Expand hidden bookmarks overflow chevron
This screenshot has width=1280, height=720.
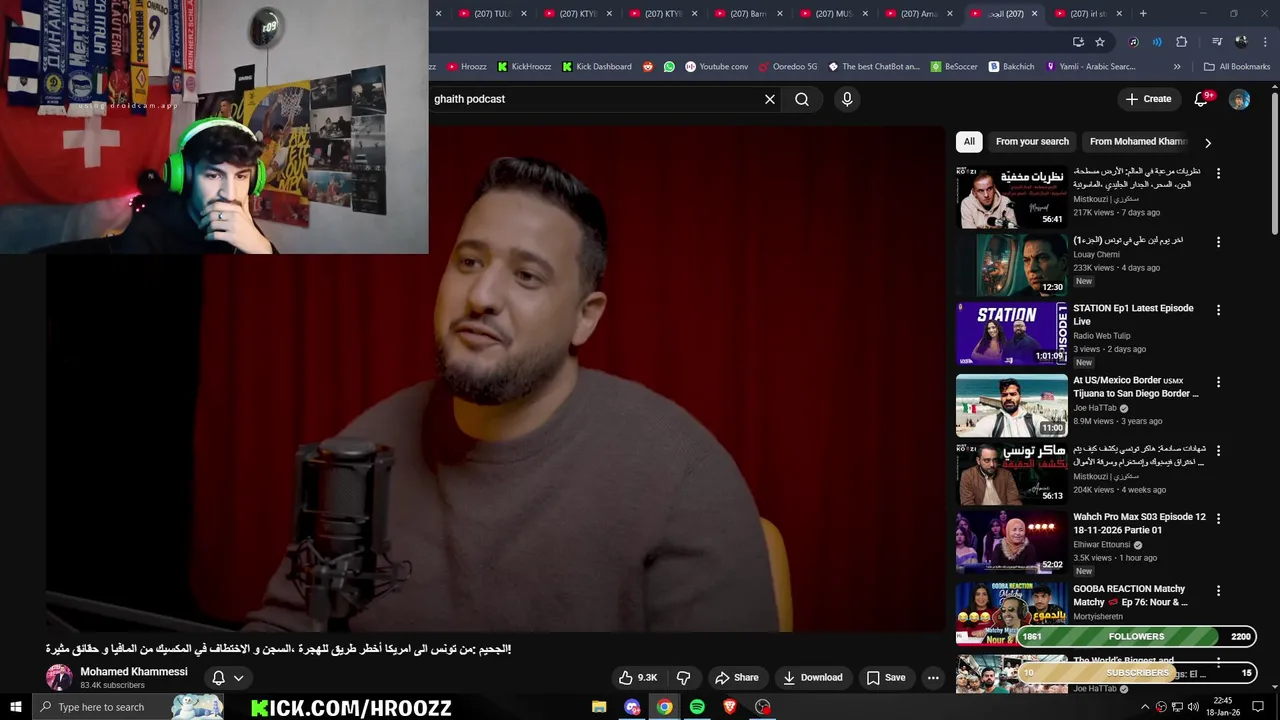coord(1177,67)
